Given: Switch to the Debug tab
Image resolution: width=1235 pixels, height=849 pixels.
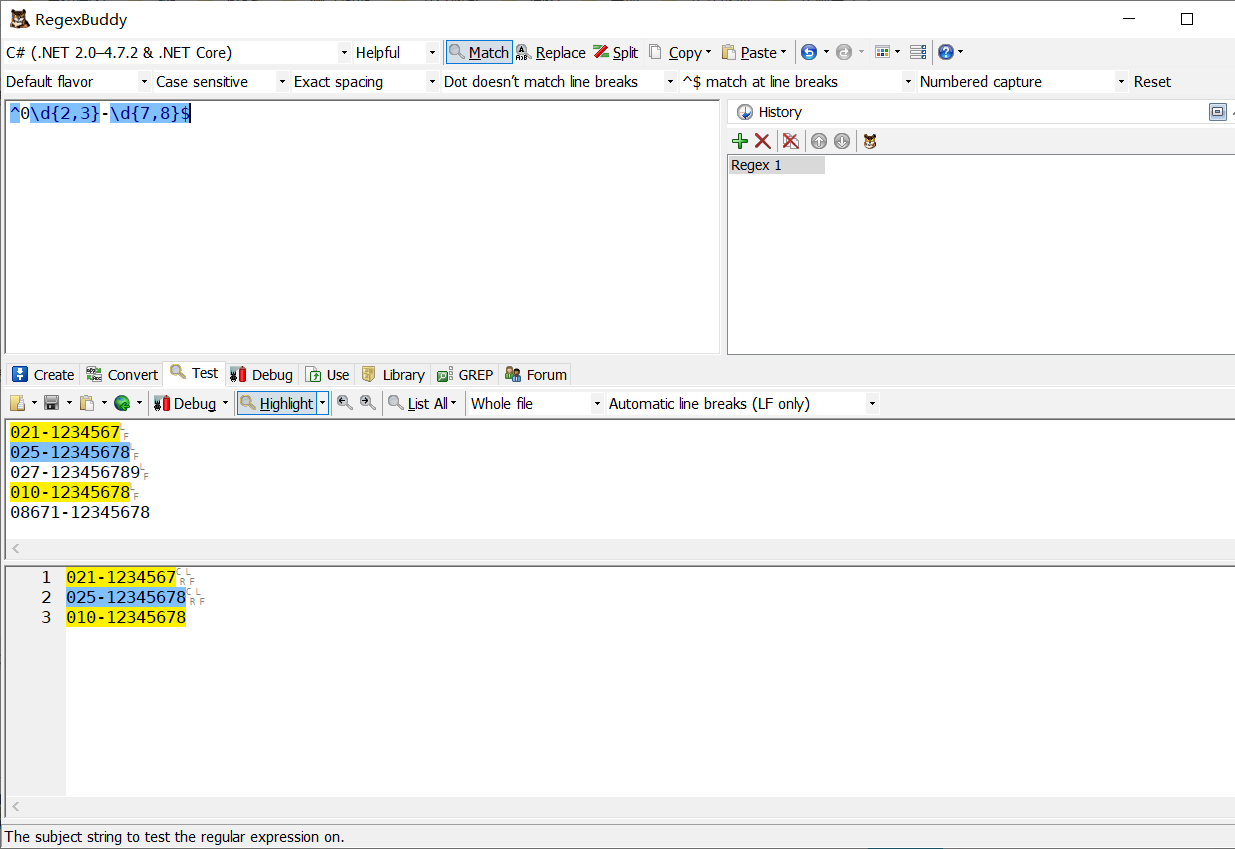Looking at the screenshot, I should (x=262, y=374).
